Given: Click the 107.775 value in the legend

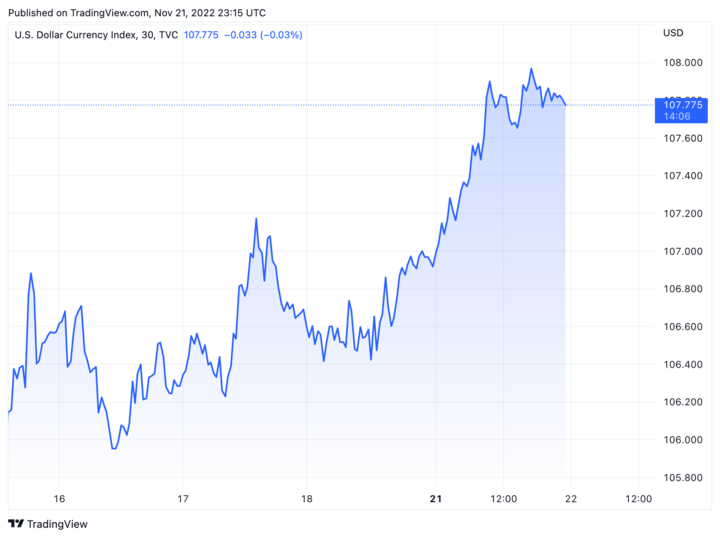Looking at the screenshot, I should pyautogui.click(x=201, y=35).
